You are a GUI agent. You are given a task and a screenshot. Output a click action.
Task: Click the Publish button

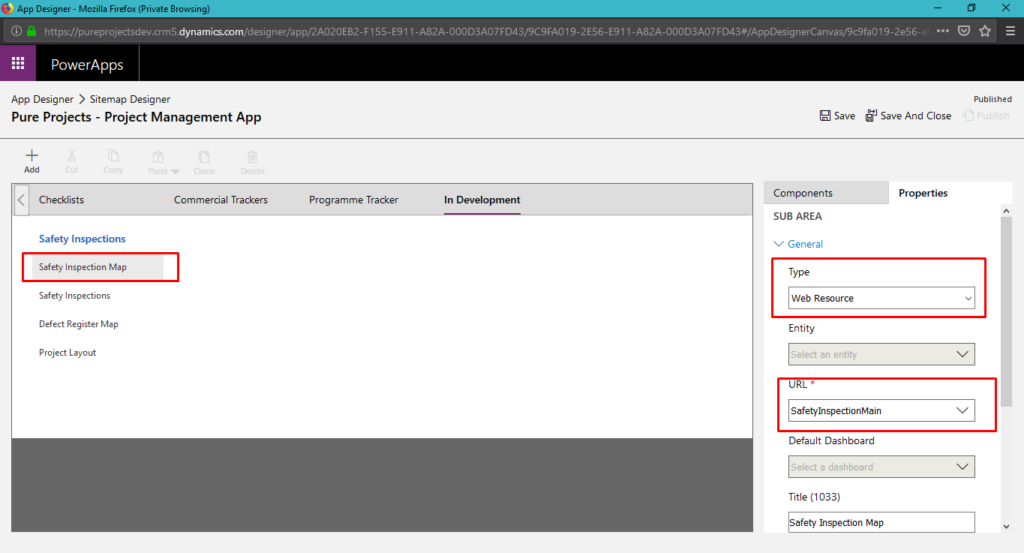(986, 116)
